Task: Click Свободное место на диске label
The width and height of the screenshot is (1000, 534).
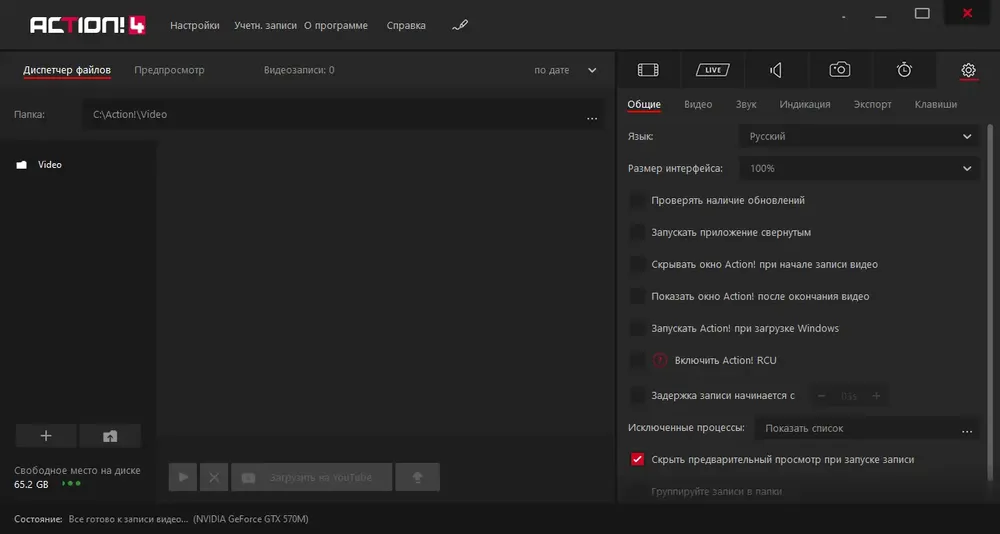Action: [77, 471]
